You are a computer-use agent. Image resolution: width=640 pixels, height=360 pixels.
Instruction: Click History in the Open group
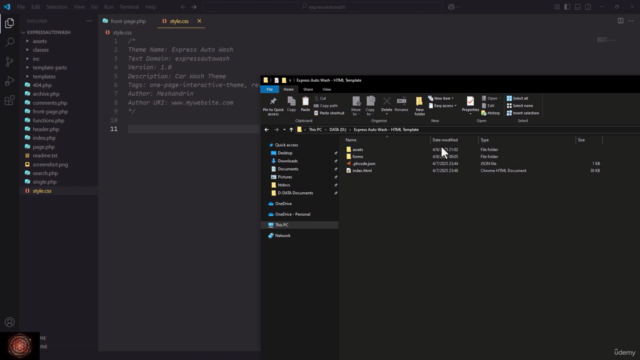(x=490, y=113)
